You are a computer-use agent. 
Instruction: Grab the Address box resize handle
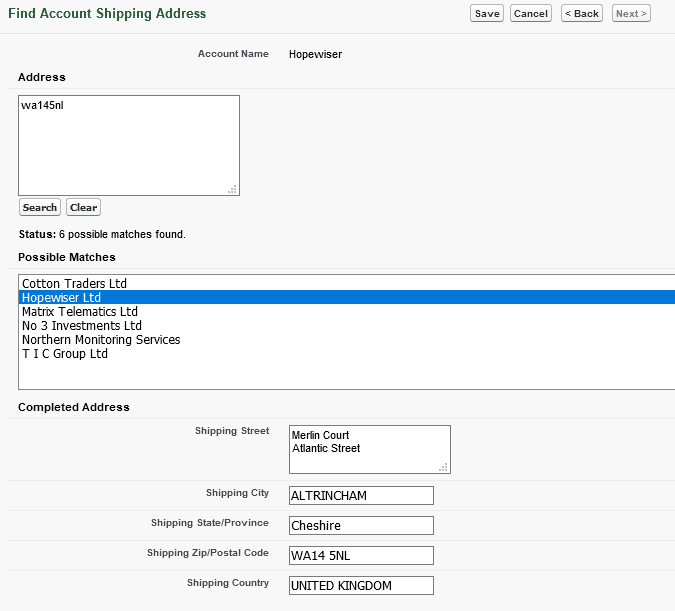tap(233, 189)
